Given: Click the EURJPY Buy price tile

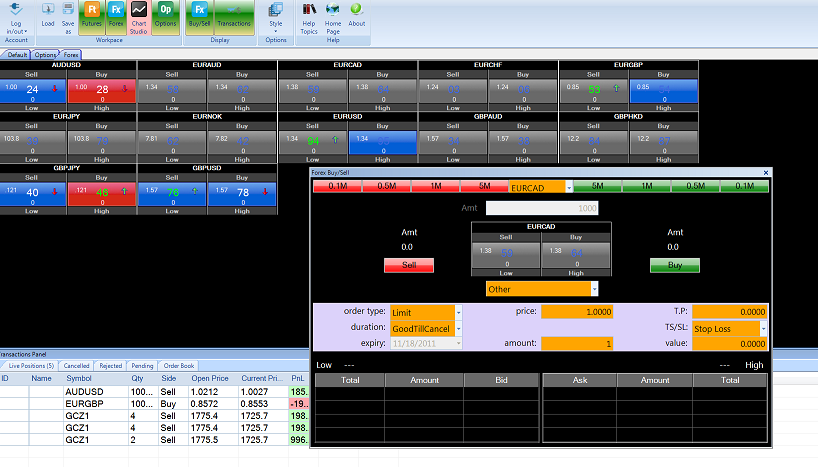Looking at the screenshot, I should [x=102, y=142].
